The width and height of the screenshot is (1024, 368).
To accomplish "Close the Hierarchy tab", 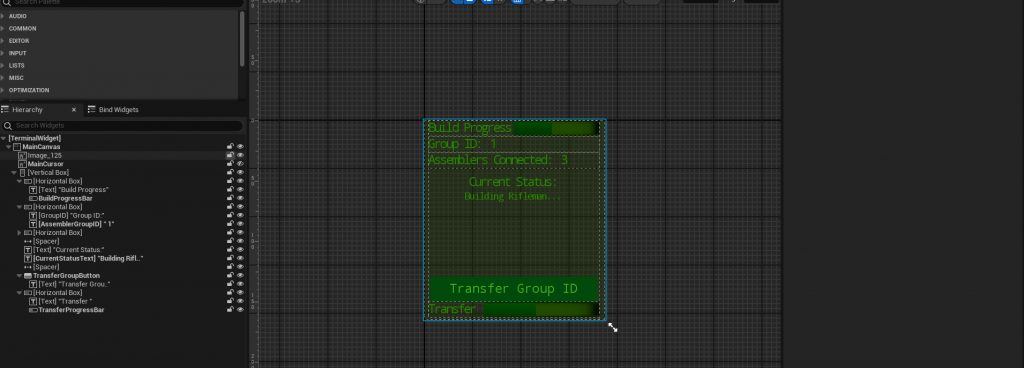I will [x=74, y=110].
